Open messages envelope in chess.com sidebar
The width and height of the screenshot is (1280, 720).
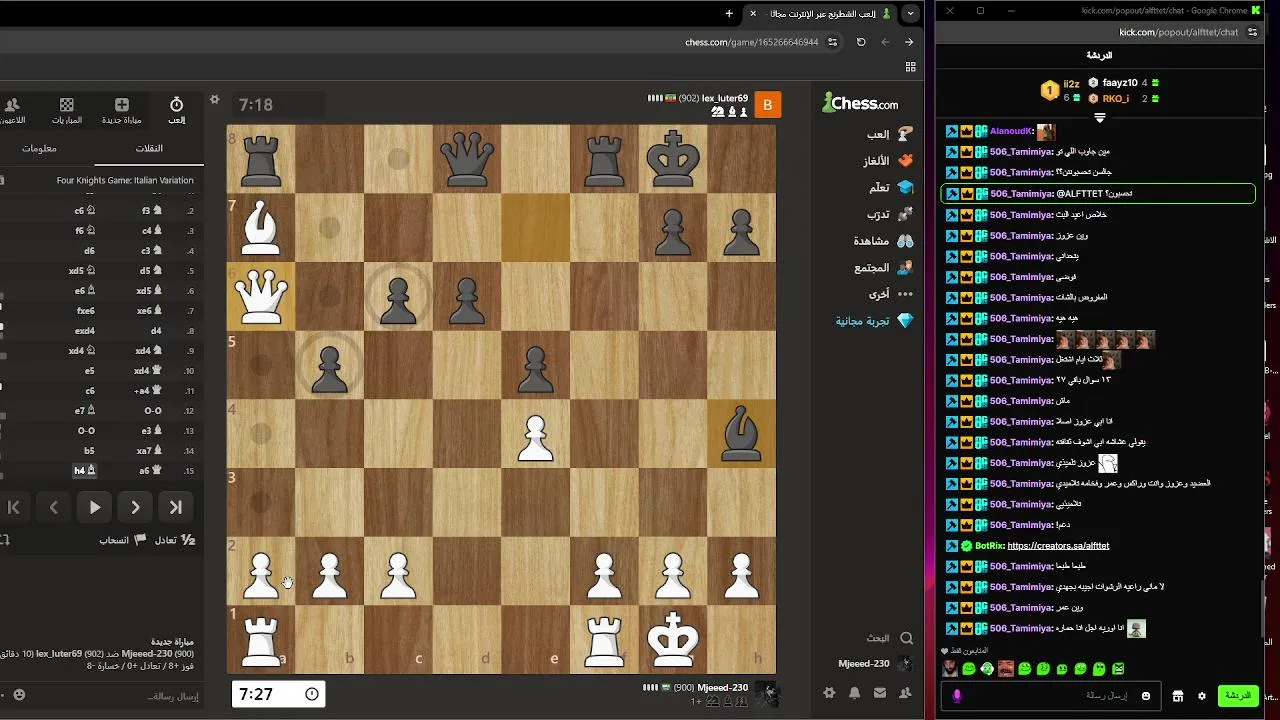click(880, 692)
